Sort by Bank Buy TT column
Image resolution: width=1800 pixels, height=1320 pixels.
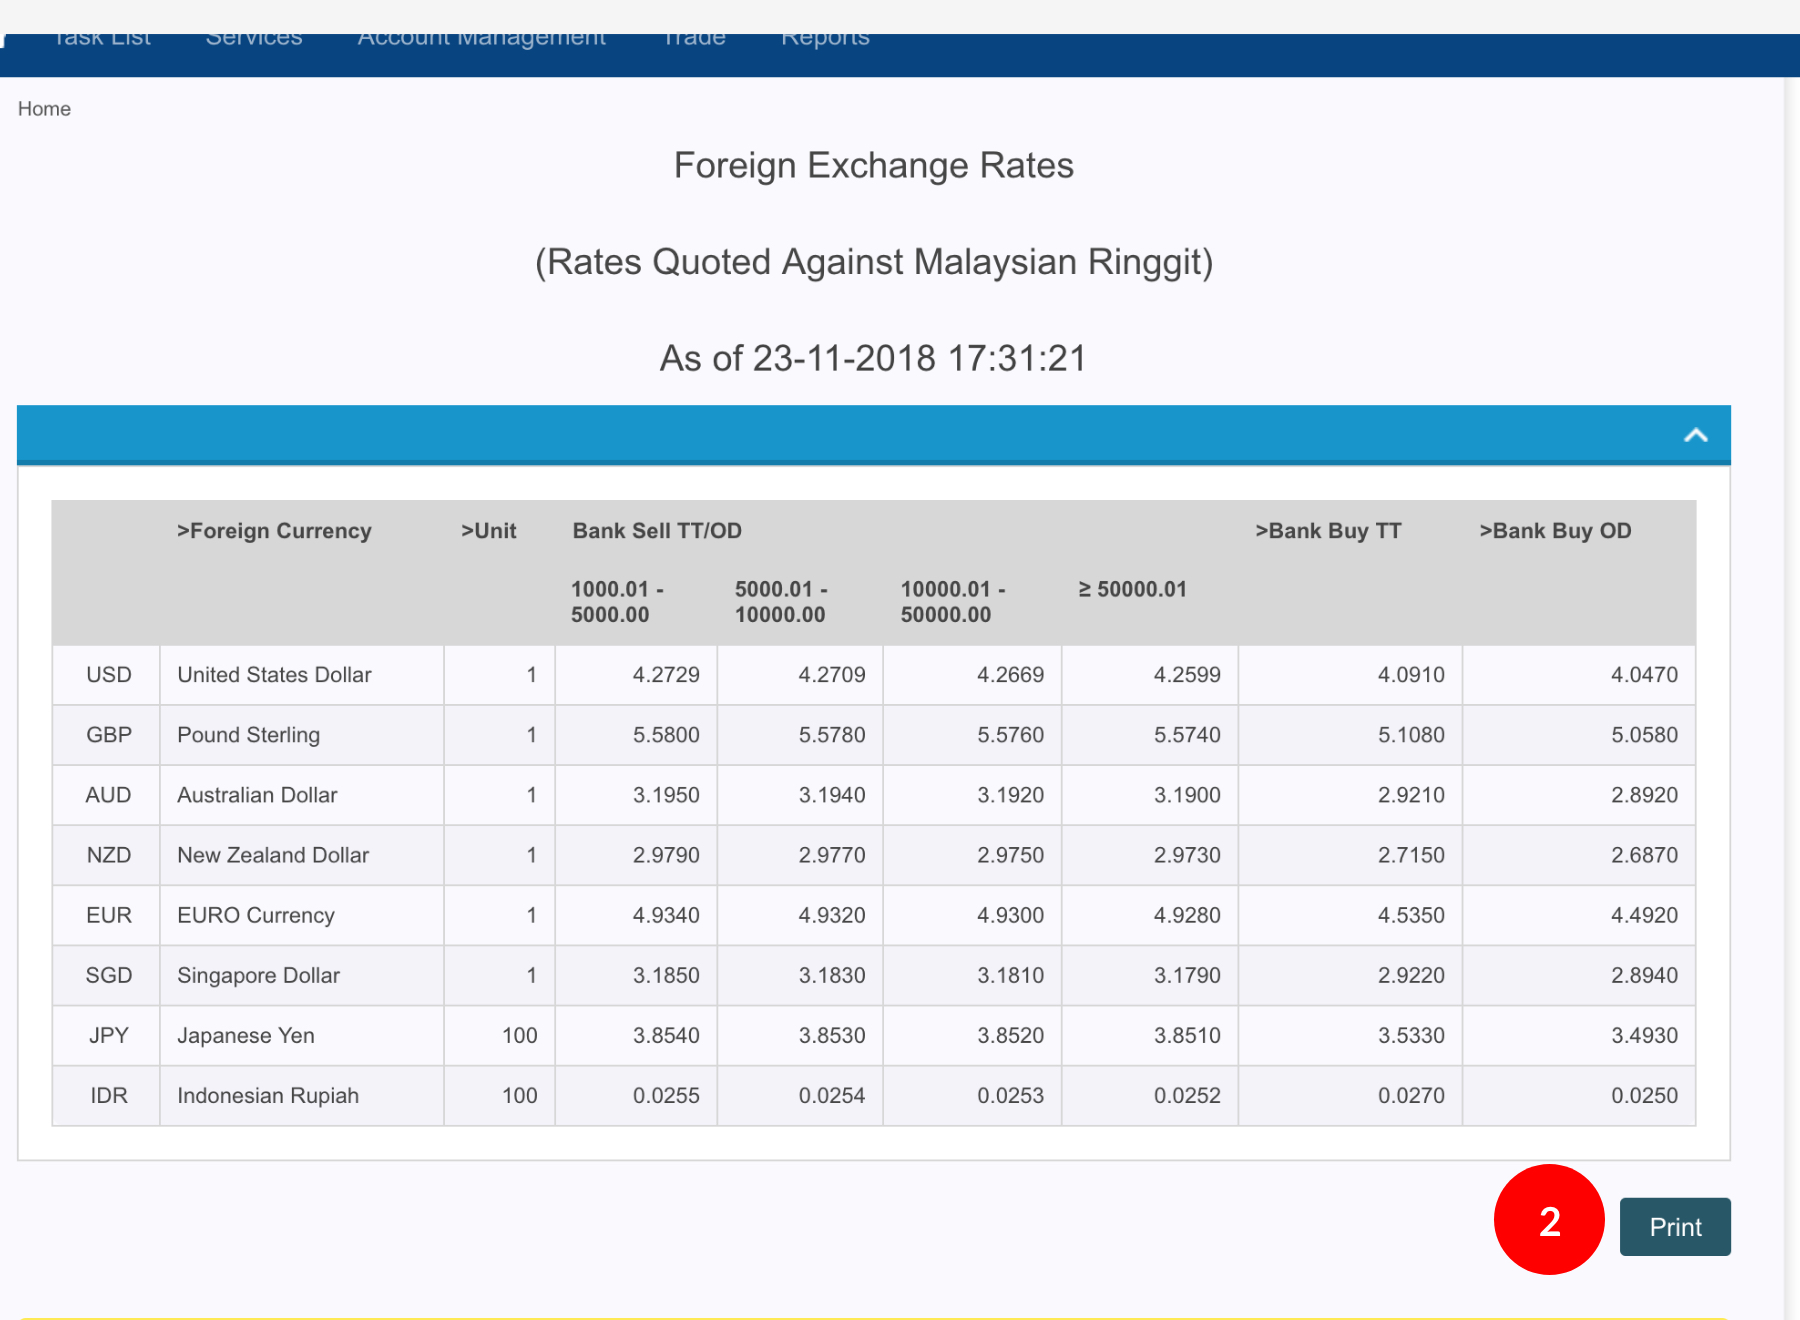click(1328, 531)
